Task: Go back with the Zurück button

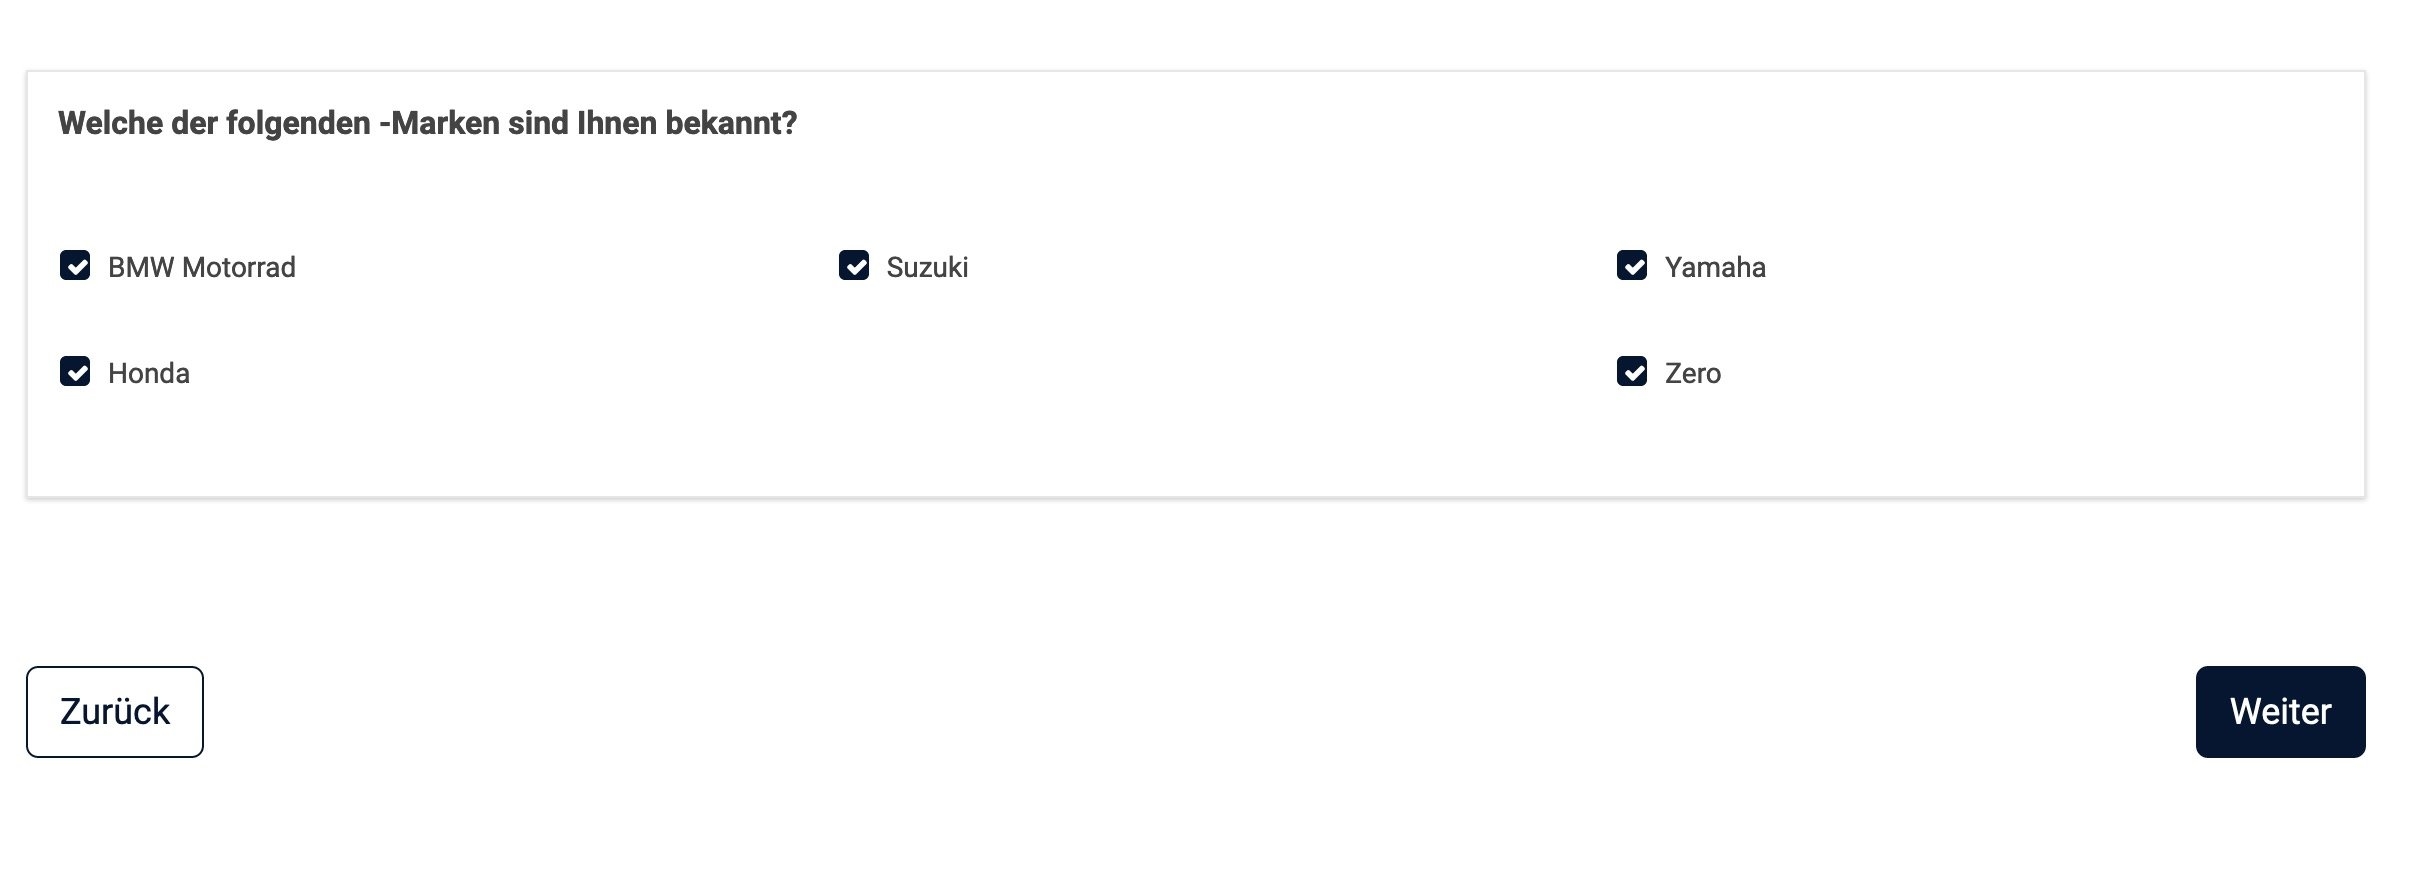Action: point(115,712)
